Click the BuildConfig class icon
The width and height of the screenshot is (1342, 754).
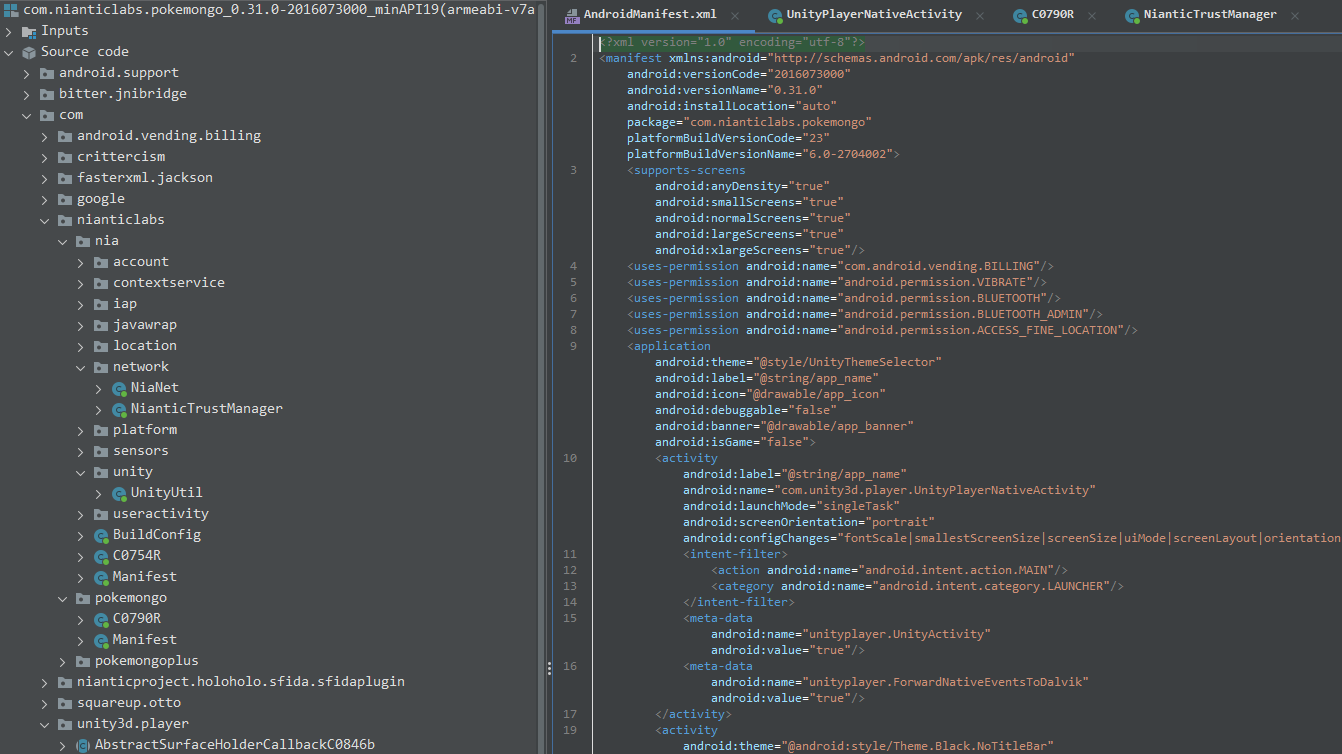click(101, 535)
